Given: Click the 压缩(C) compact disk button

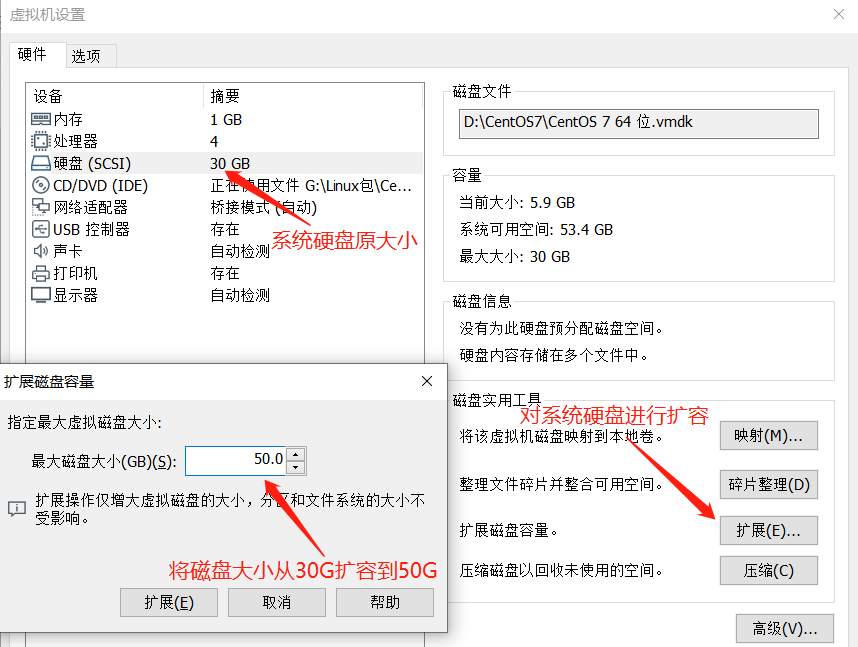Looking at the screenshot, I should [768, 571].
